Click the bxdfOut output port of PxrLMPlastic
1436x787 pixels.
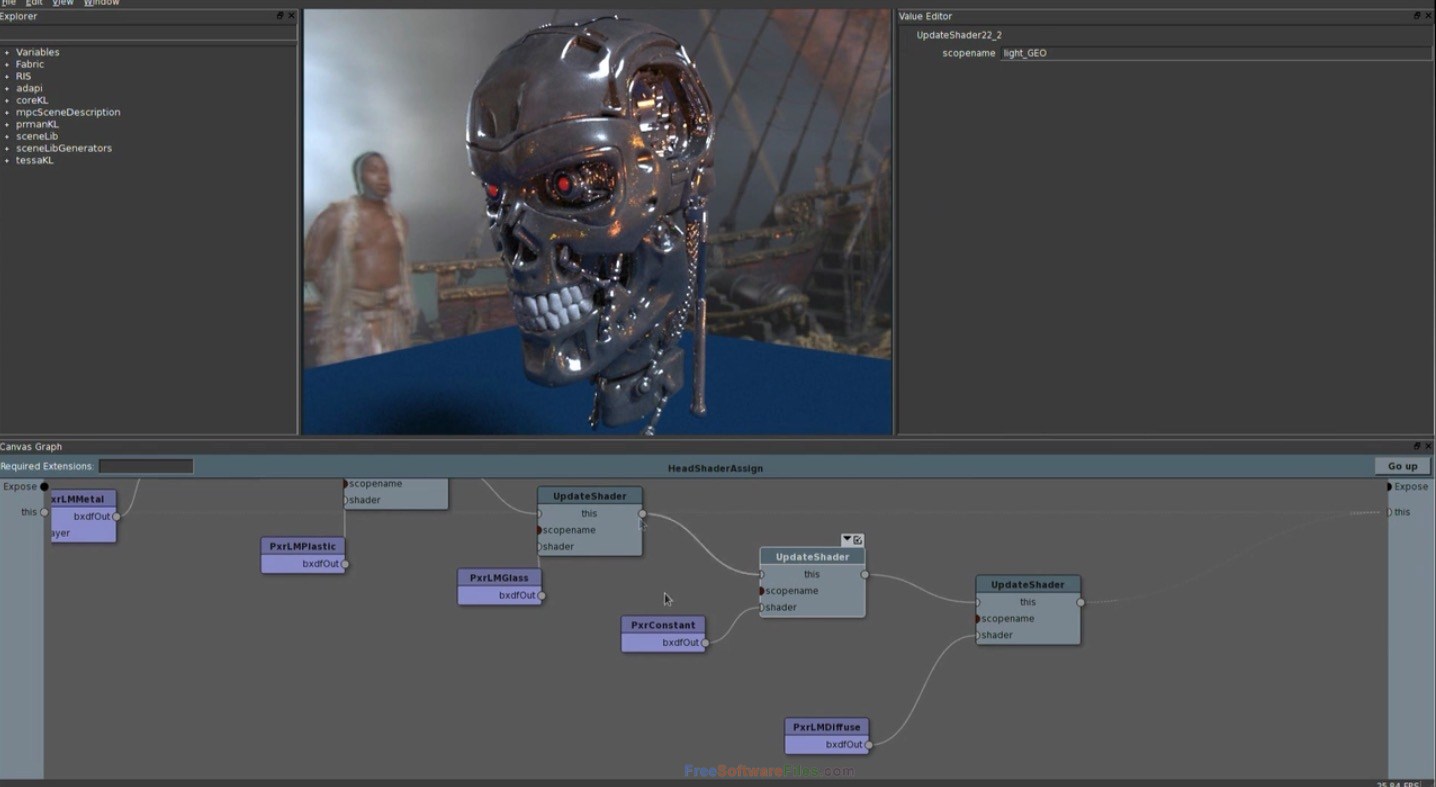pos(345,564)
